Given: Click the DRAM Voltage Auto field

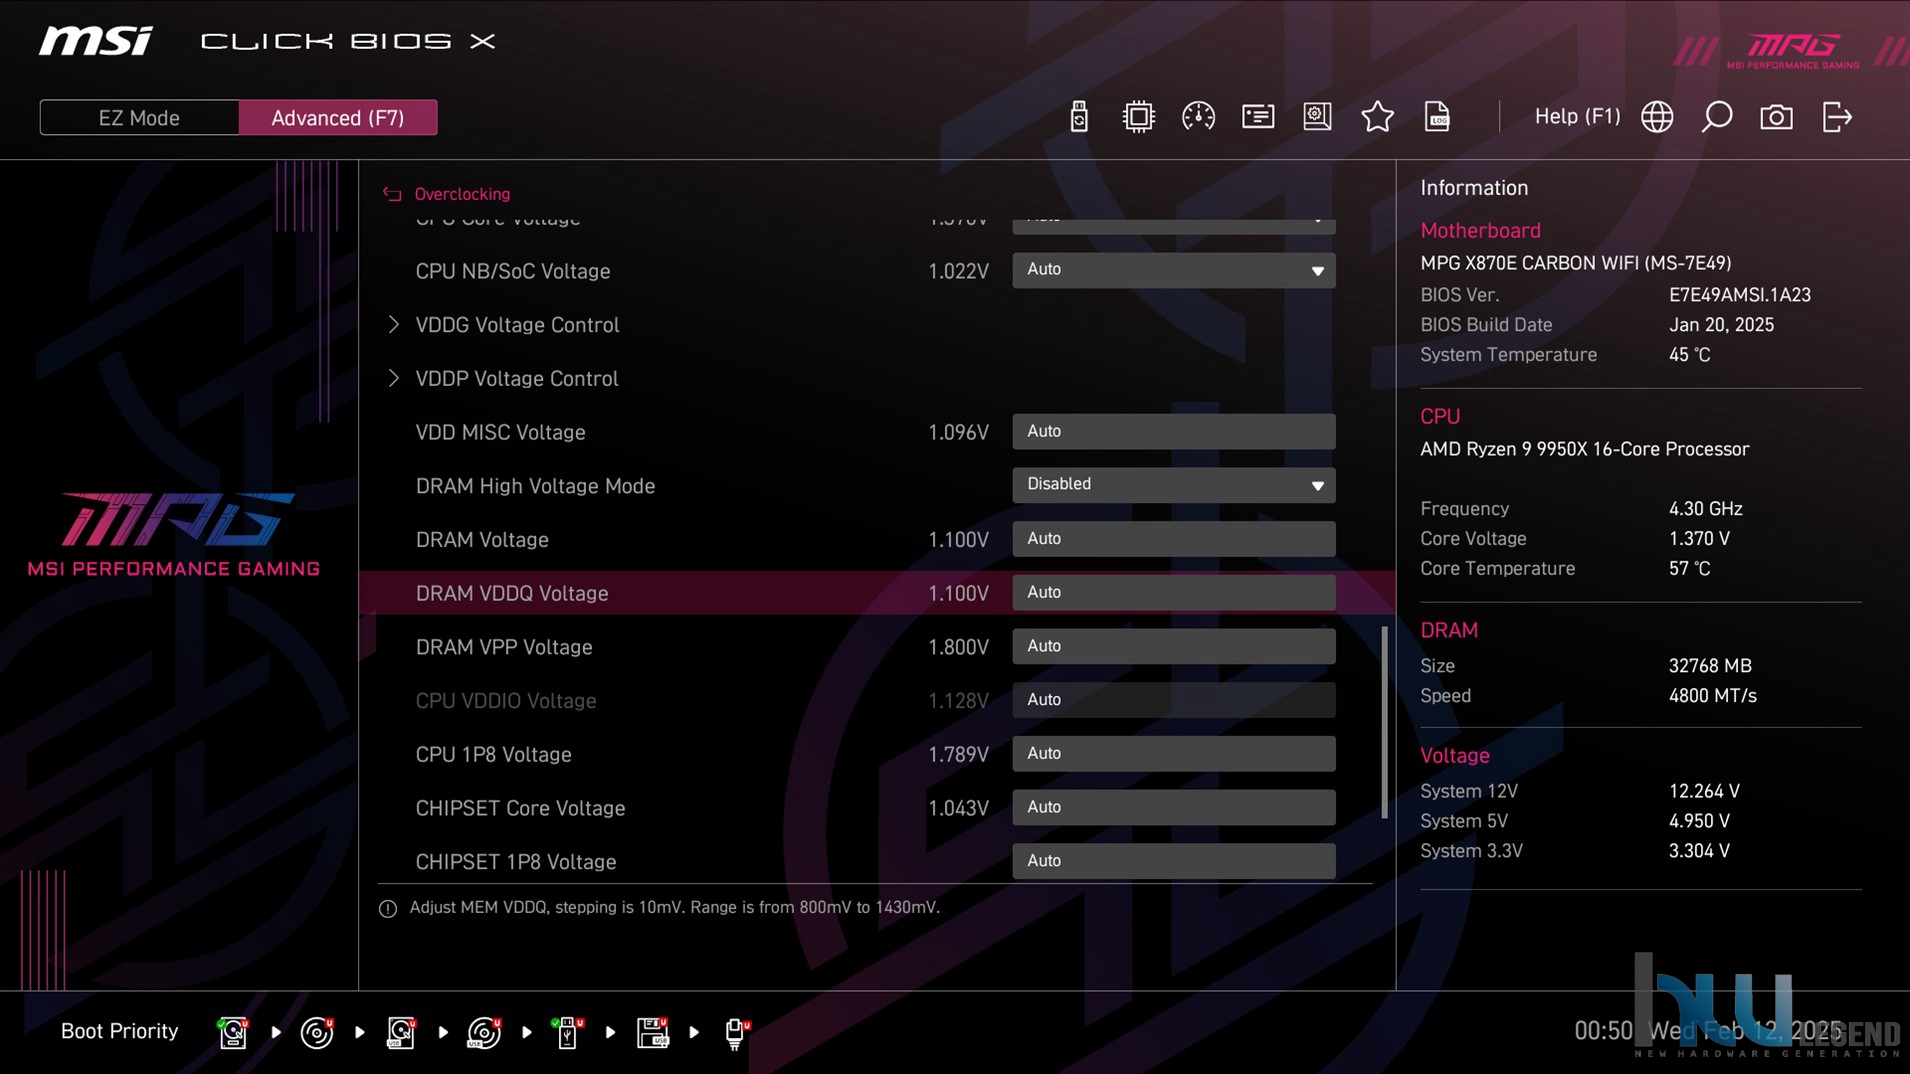Looking at the screenshot, I should tap(1173, 539).
